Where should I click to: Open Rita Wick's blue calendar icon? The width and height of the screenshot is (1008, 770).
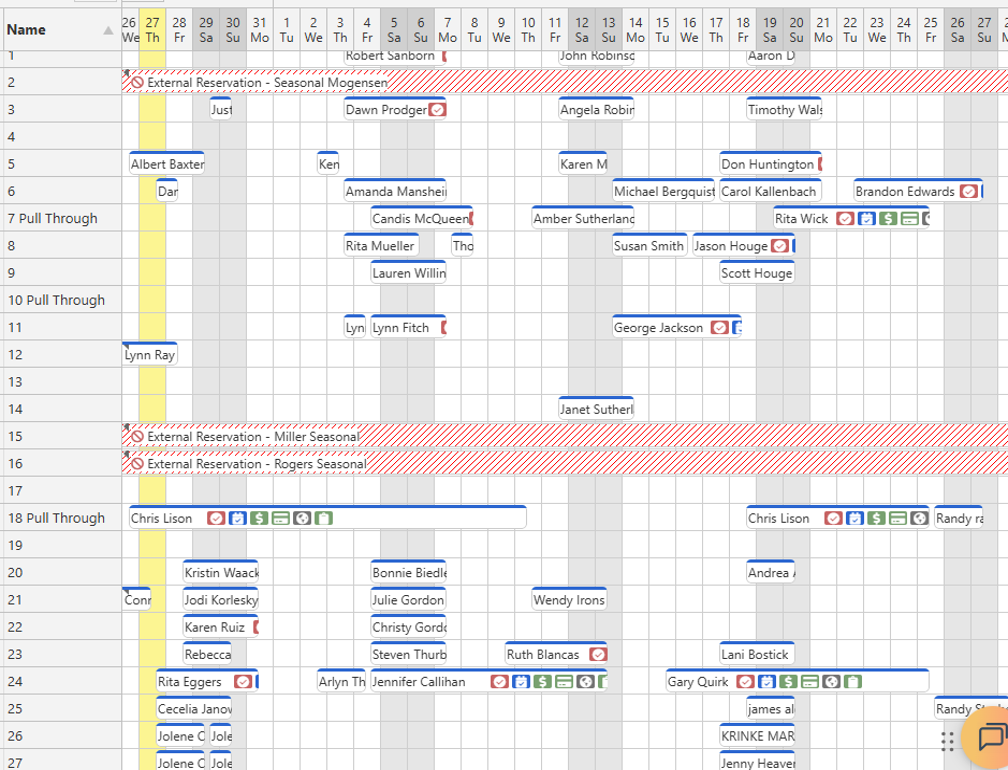click(867, 219)
